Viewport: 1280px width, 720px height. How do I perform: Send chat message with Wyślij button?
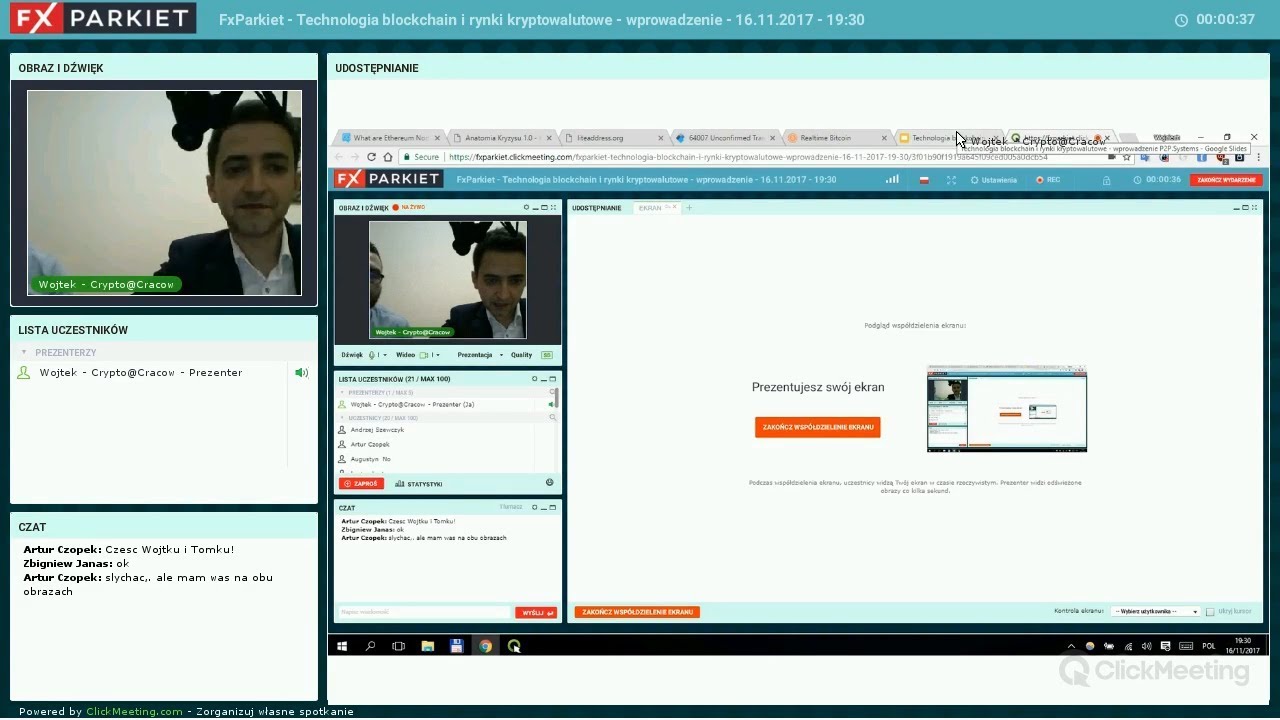[x=536, y=612]
